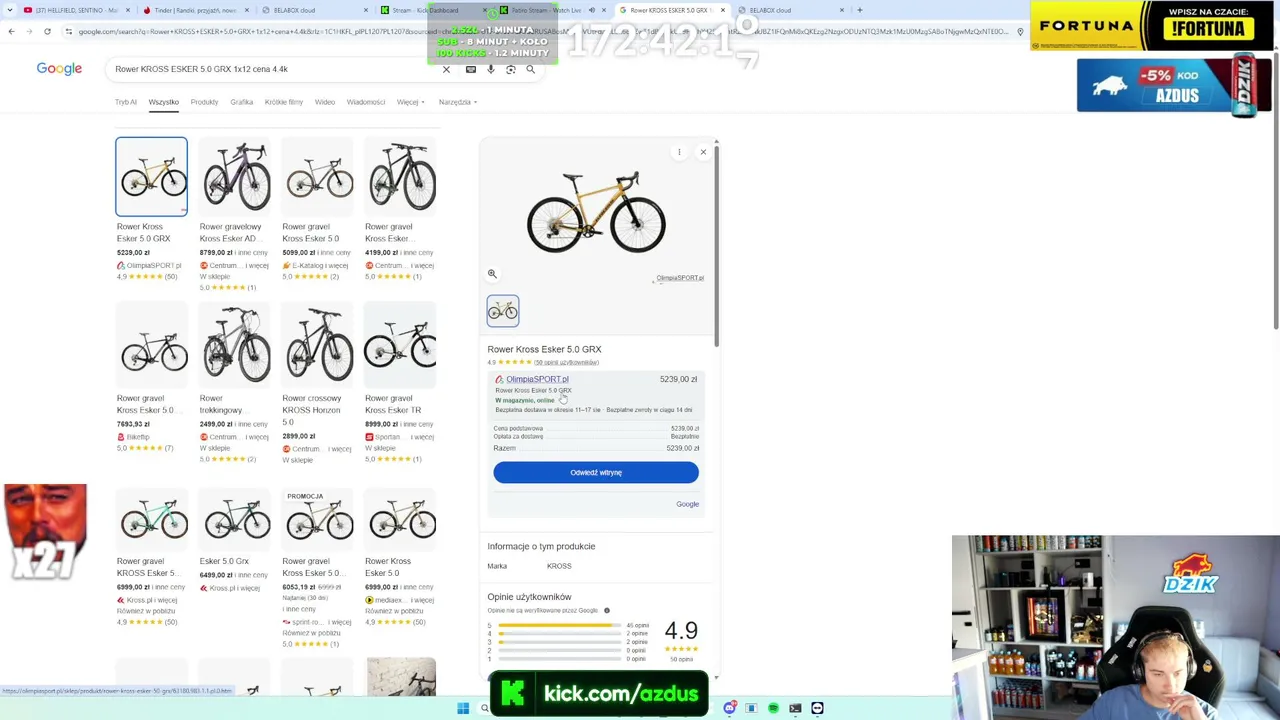Open the on-screen keyboard input tool
1280x720 pixels.
tap(471, 69)
